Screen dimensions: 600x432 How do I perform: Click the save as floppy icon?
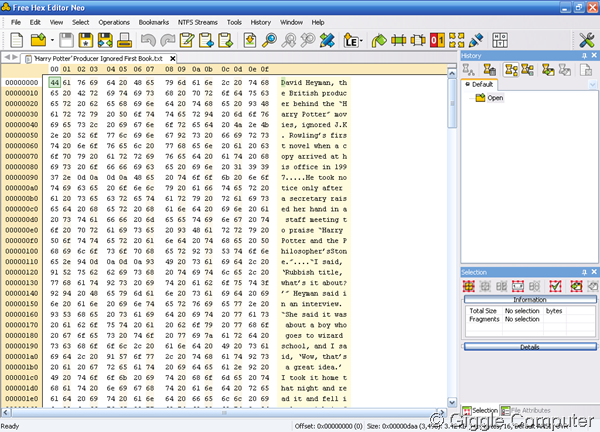(86, 40)
